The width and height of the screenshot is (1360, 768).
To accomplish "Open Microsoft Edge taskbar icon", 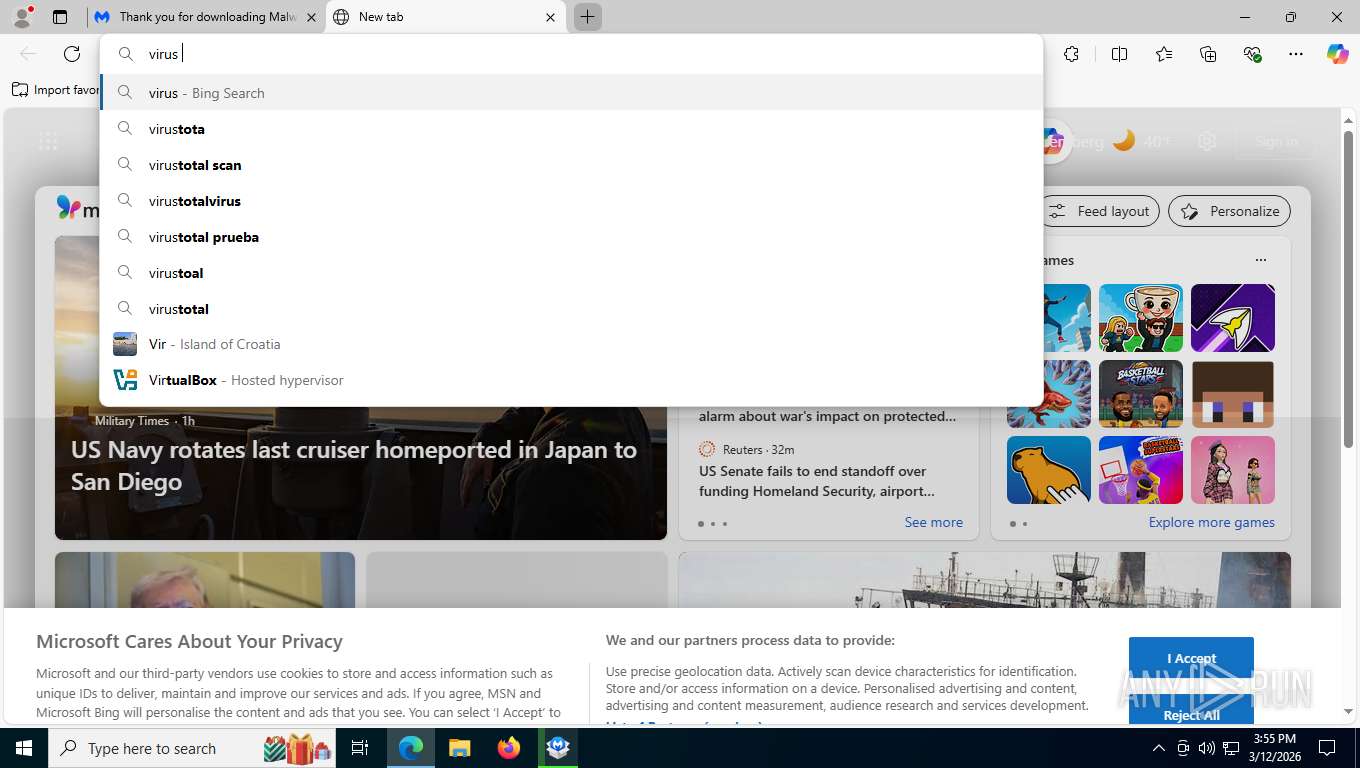I will coord(411,748).
